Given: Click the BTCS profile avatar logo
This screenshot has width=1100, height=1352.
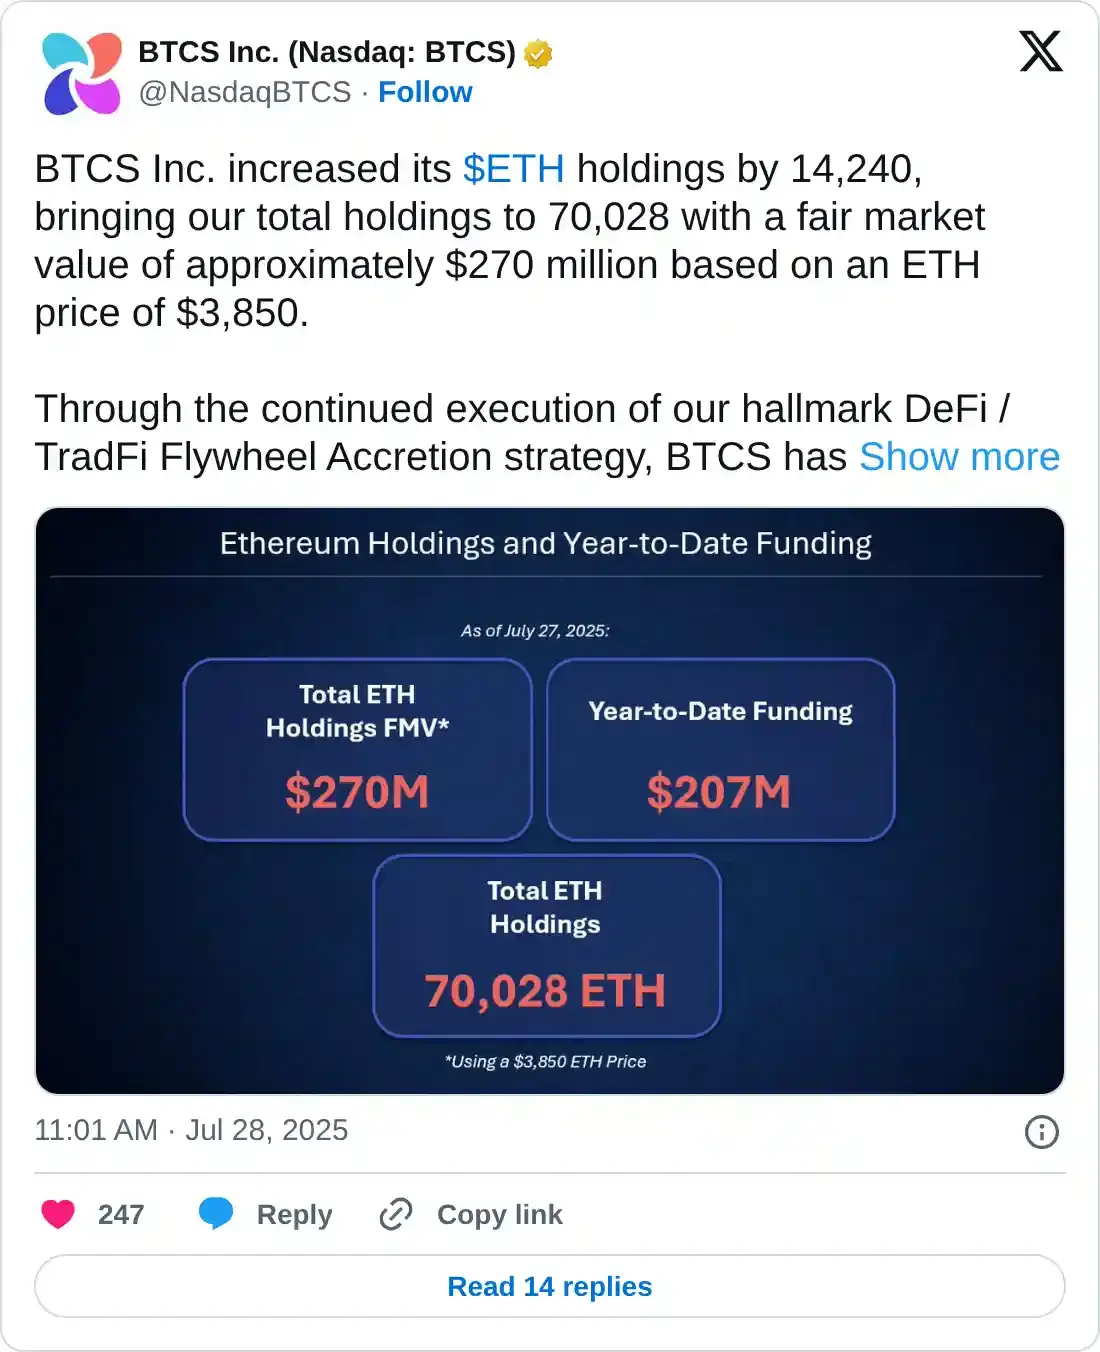Looking at the screenshot, I should [x=82, y=73].
